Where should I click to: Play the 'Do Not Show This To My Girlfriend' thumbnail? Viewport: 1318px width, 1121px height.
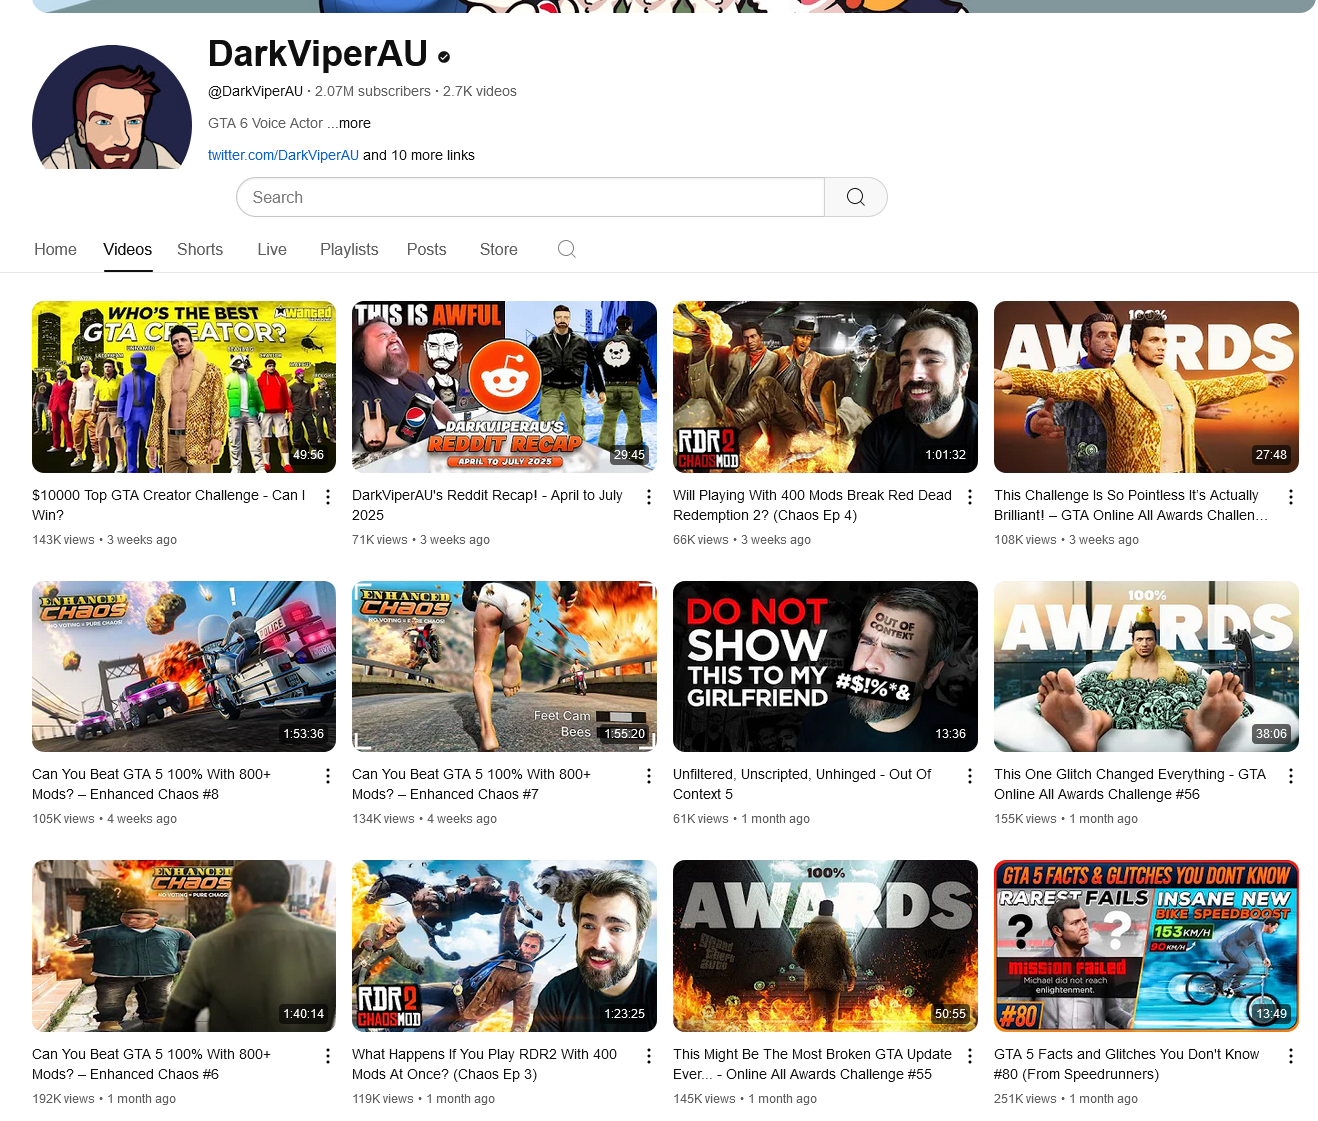tap(825, 666)
